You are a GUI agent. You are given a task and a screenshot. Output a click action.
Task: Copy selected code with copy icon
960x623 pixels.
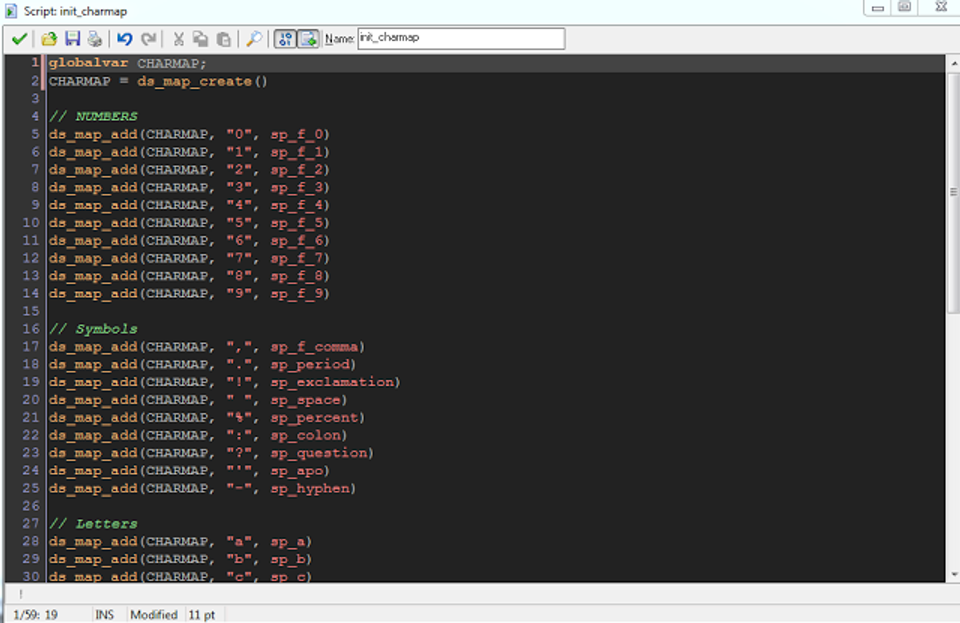coord(201,39)
